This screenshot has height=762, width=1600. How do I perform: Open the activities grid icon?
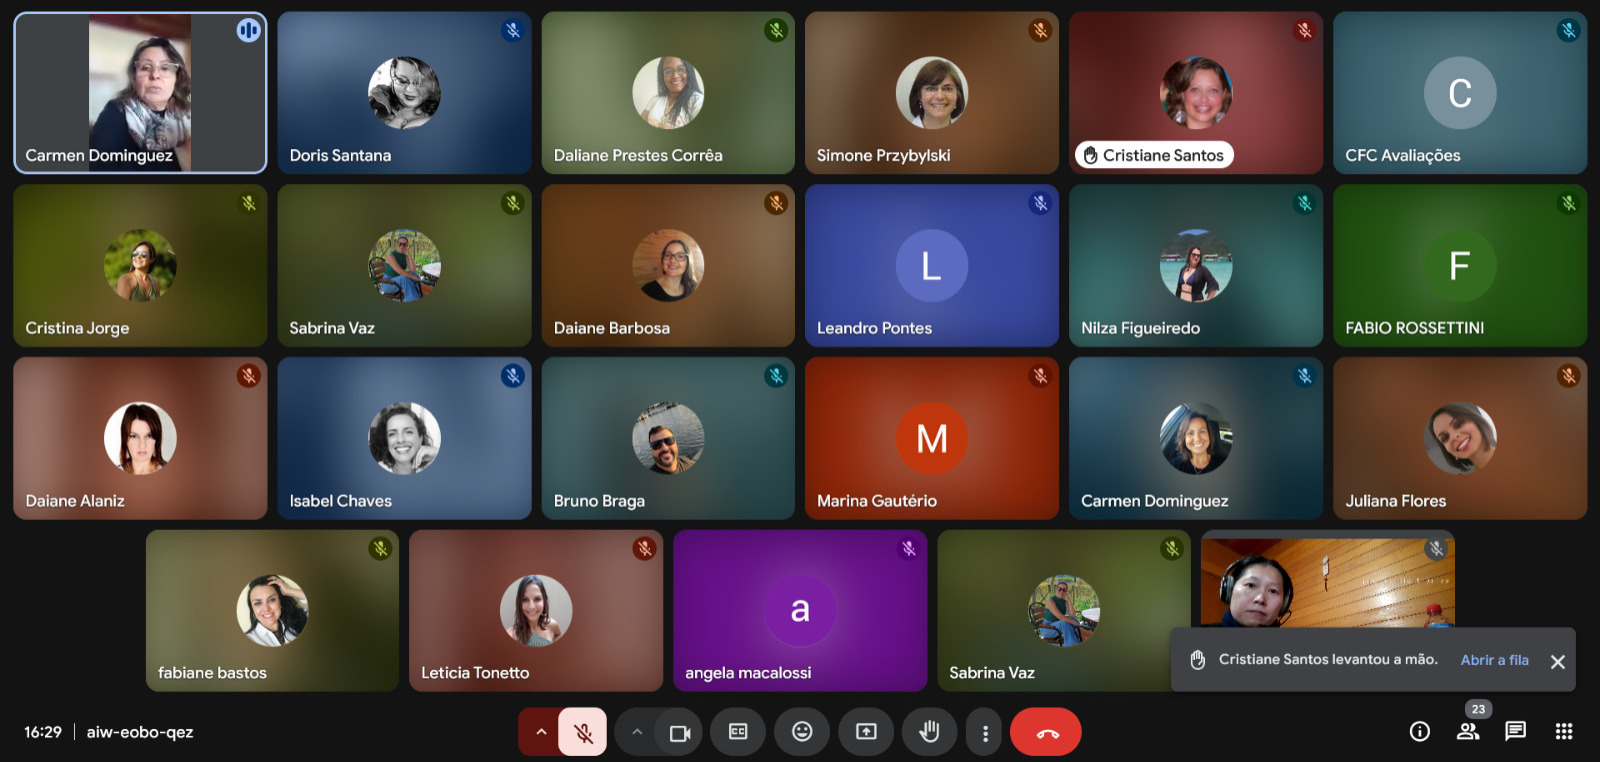pyautogui.click(x=1564, y=732)
